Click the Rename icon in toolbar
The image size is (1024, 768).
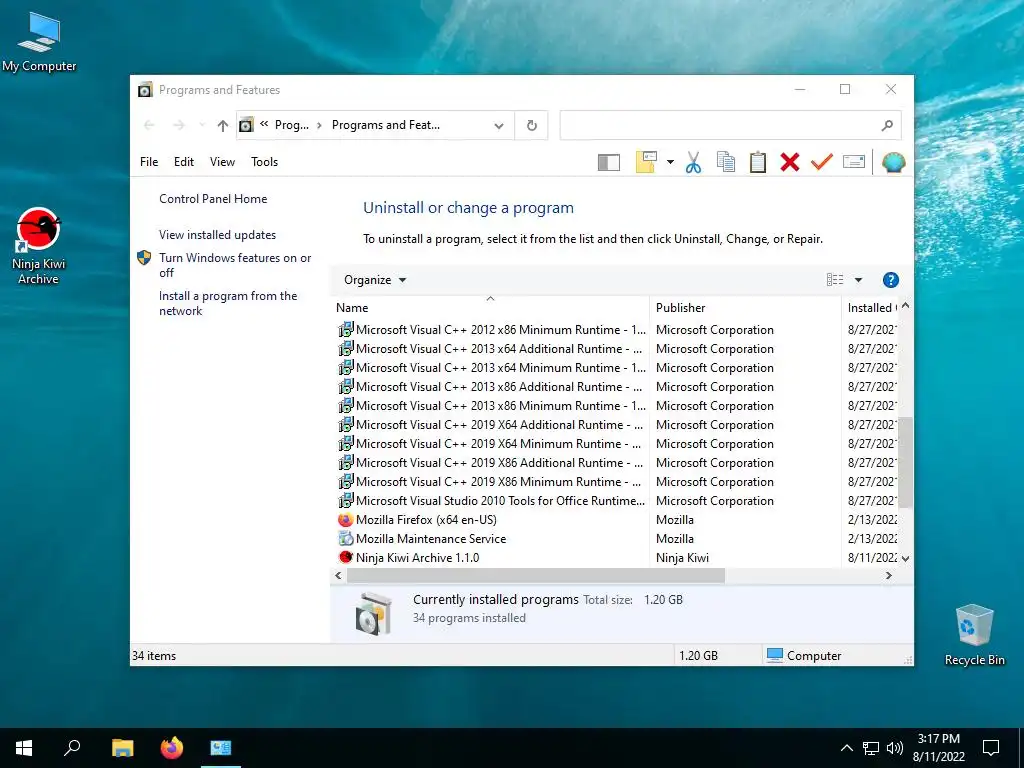point(854,161)
